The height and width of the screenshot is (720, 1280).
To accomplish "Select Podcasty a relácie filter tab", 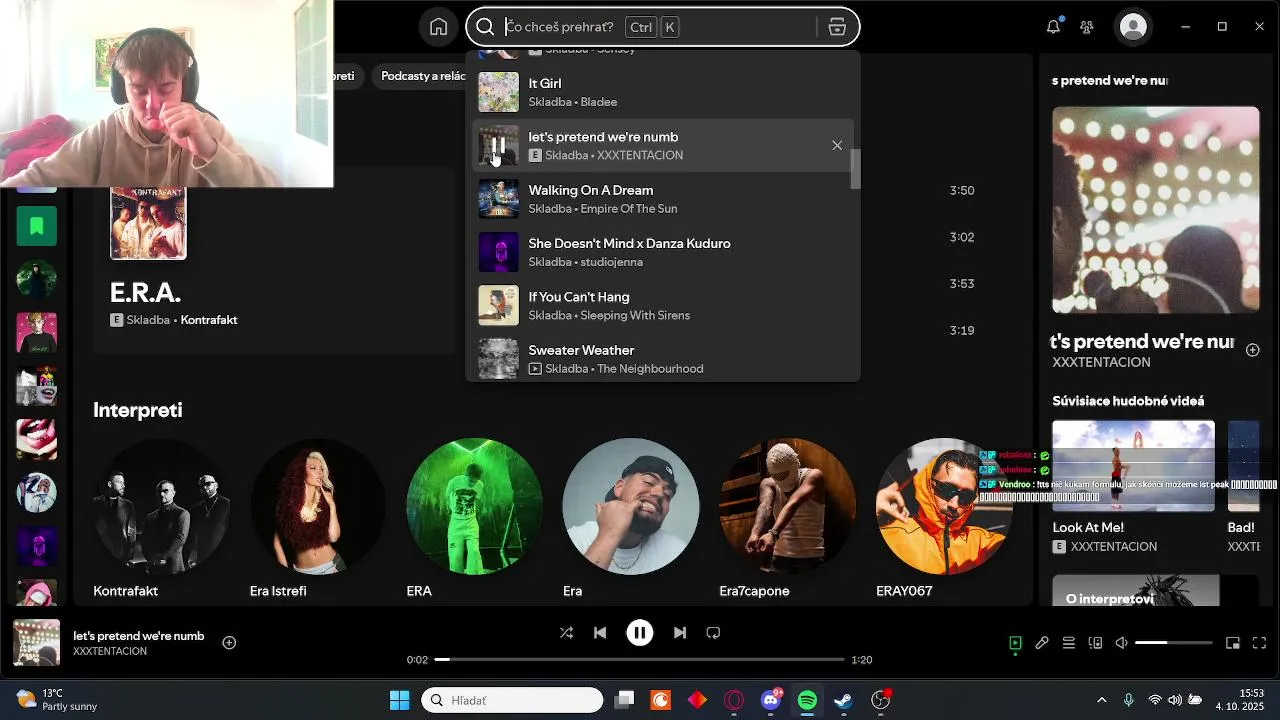I will point(423,76).
